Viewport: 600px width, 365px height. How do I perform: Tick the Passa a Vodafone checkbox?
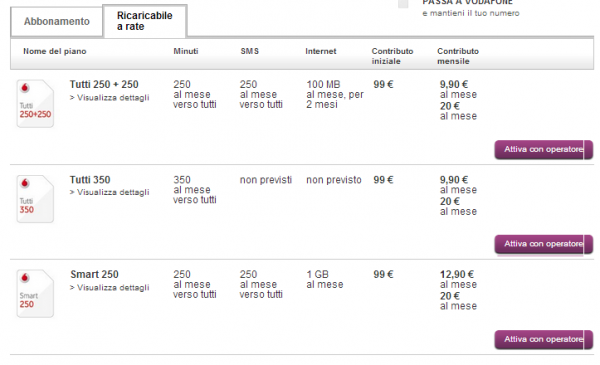403,4
